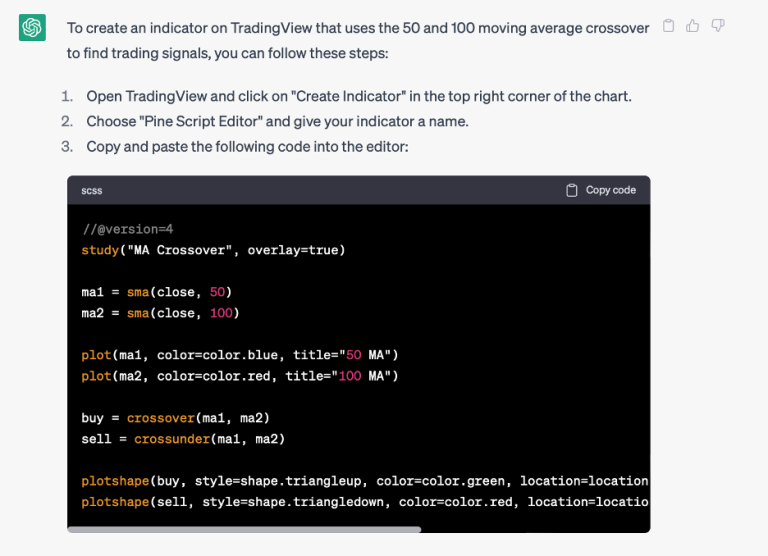Click the clipboard icon in the code header
Viewport: 768px width, 556px height.
572,190
